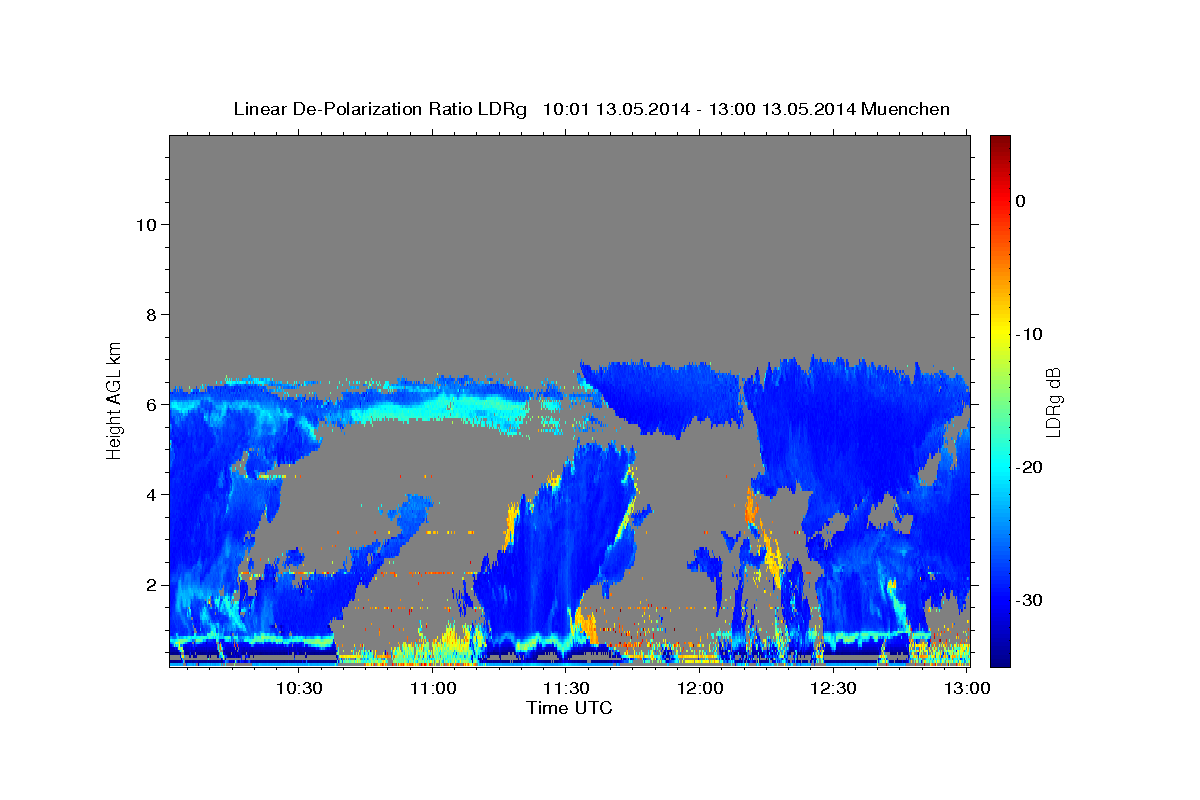Click the dark blue bottom of colorbar

point(1000,655)
